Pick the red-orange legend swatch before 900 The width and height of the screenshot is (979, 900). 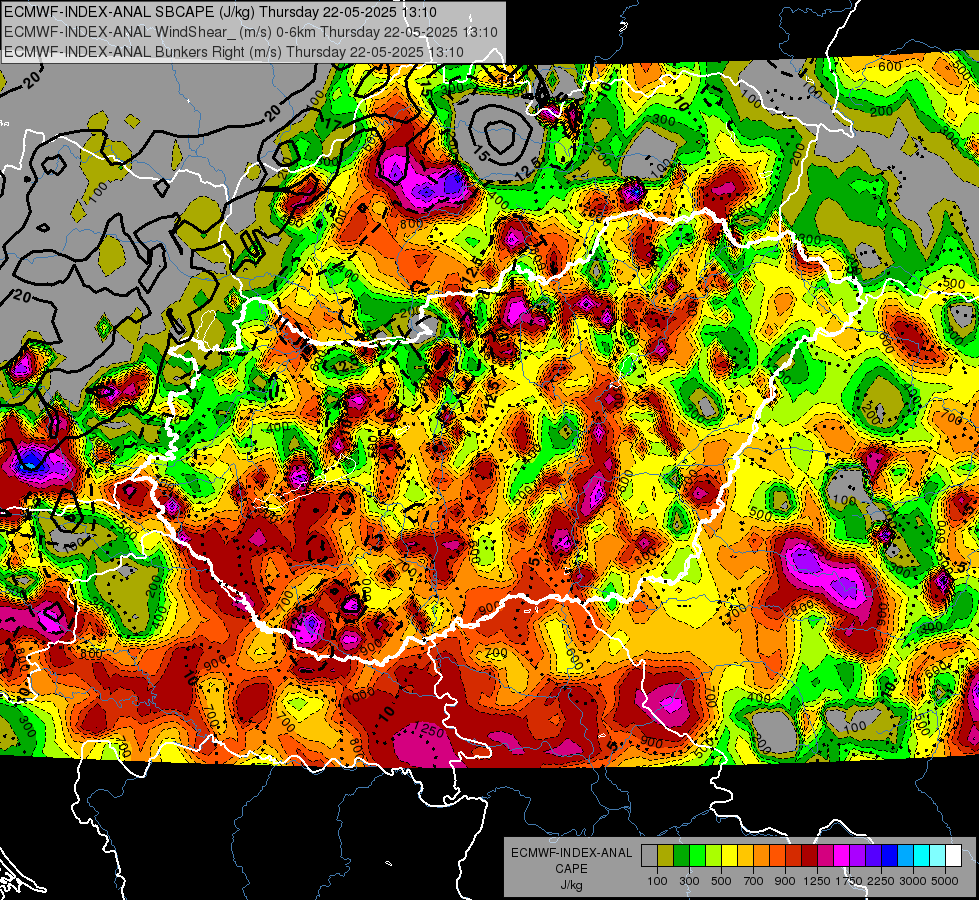click(x=777, y=855)
